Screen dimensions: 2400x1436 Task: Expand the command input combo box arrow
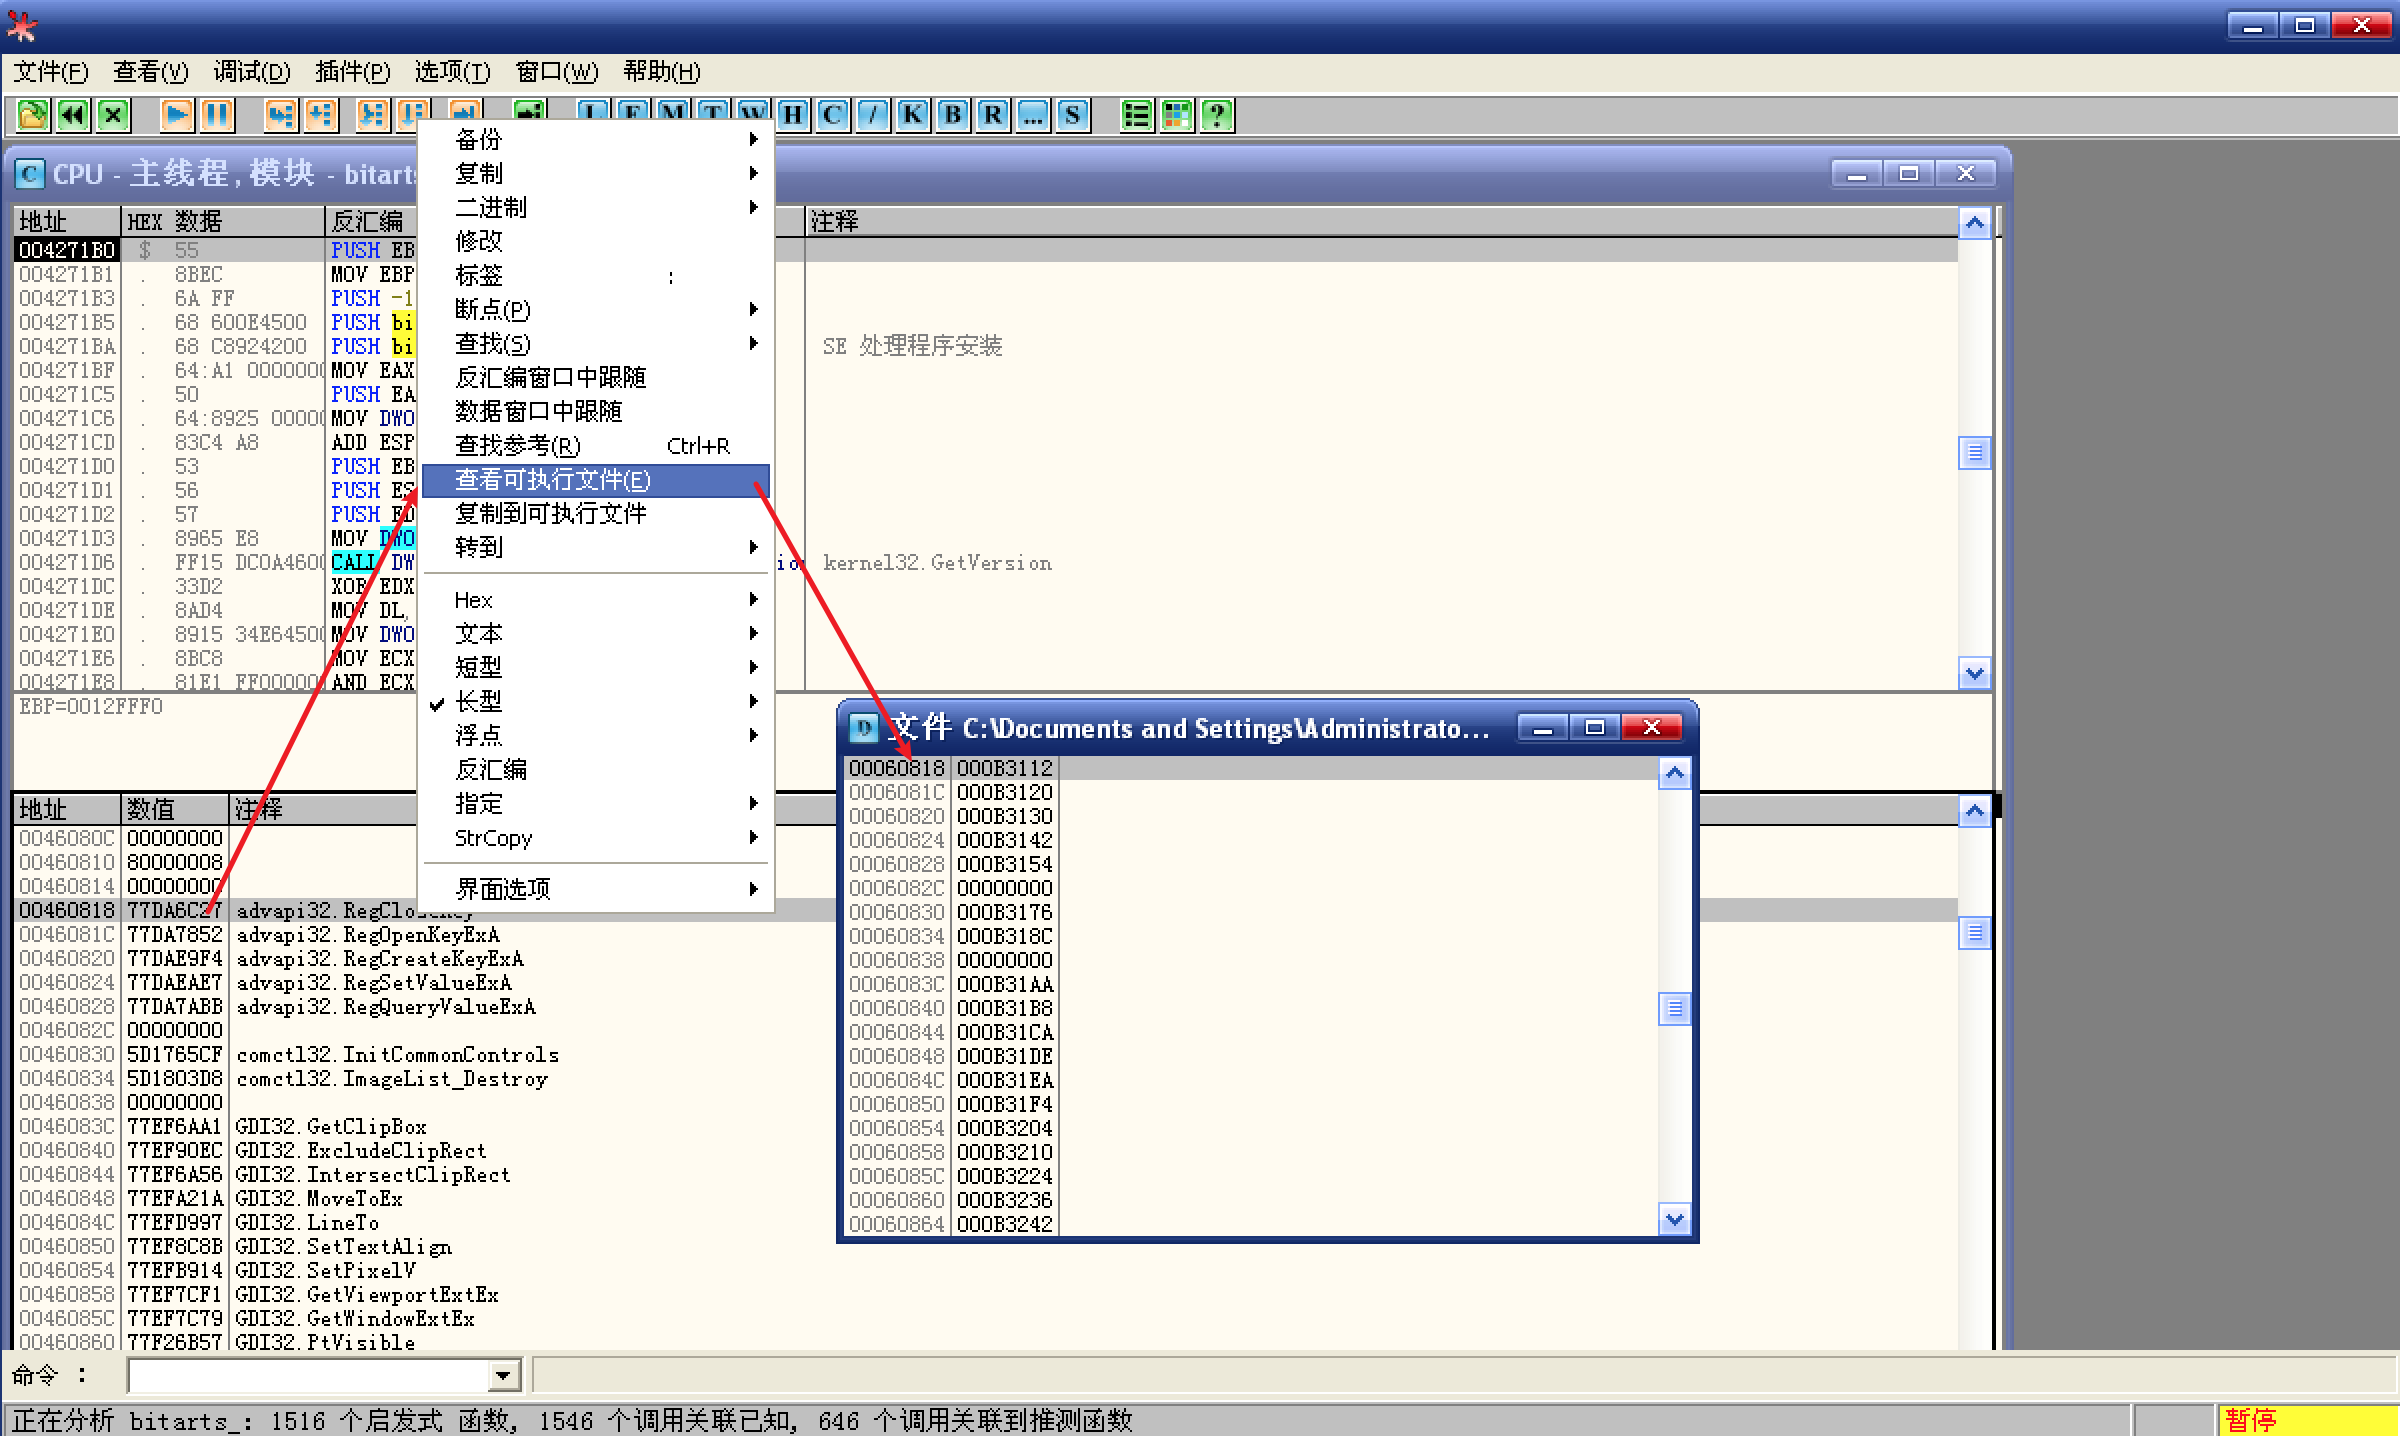[504, 1376]
